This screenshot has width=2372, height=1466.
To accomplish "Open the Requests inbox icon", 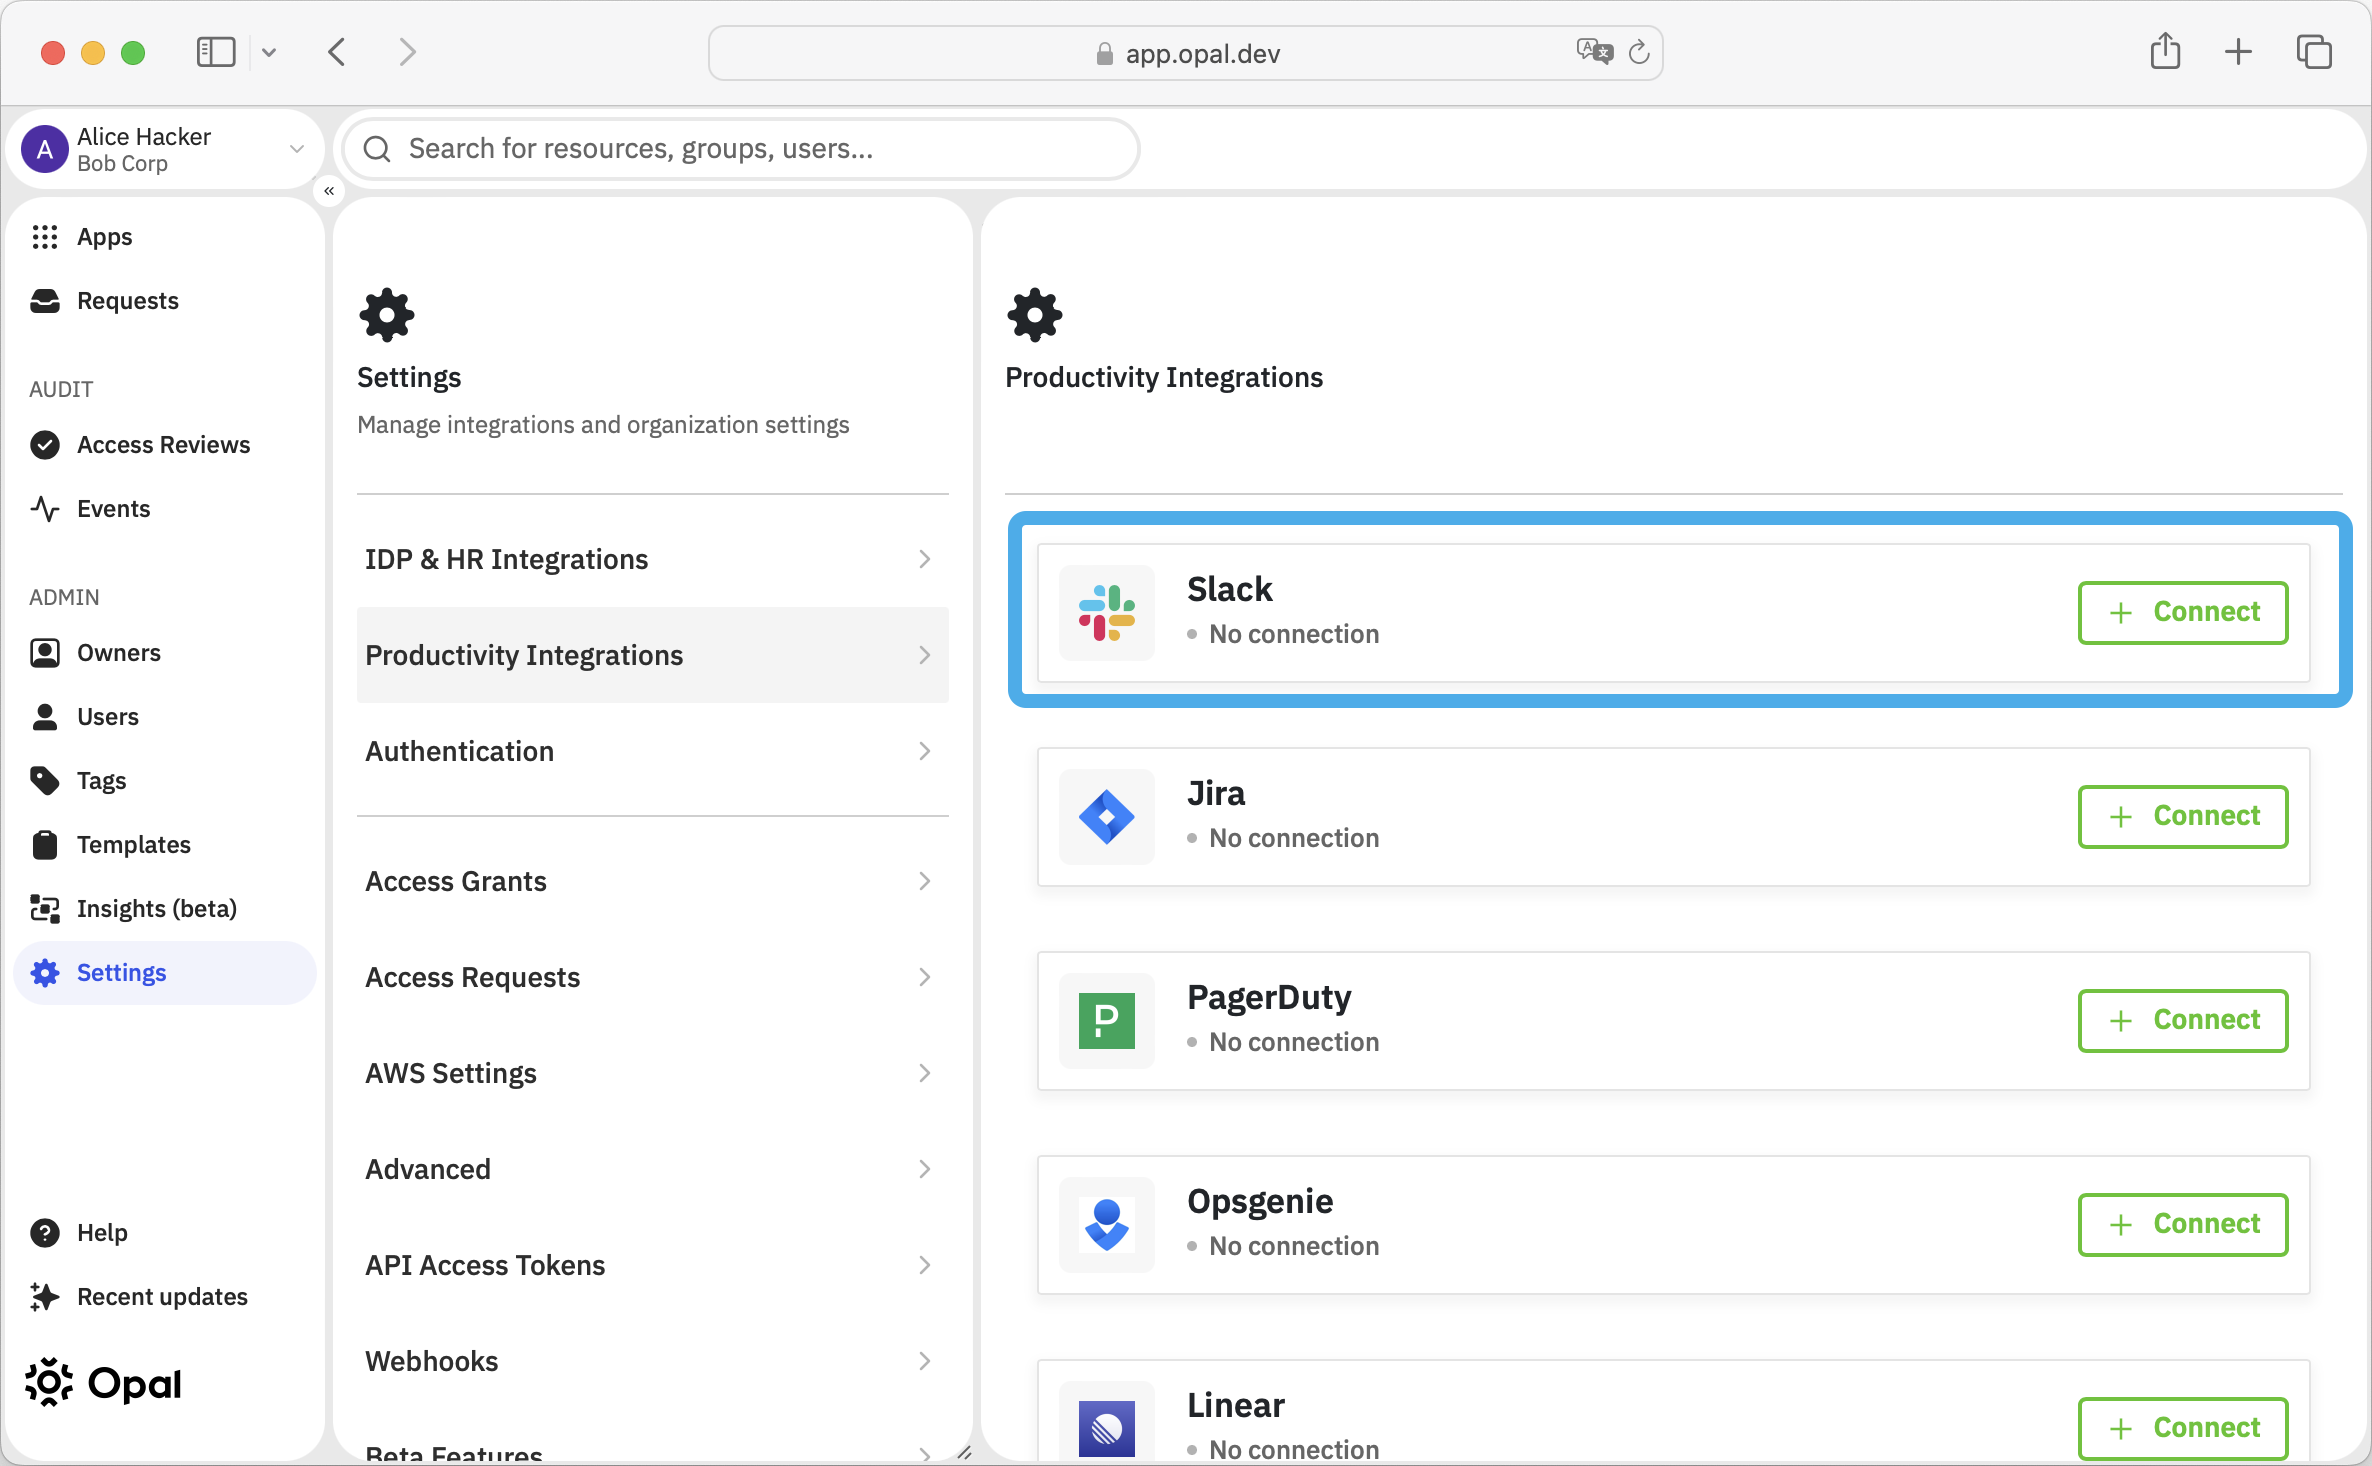I will [45, 301].
